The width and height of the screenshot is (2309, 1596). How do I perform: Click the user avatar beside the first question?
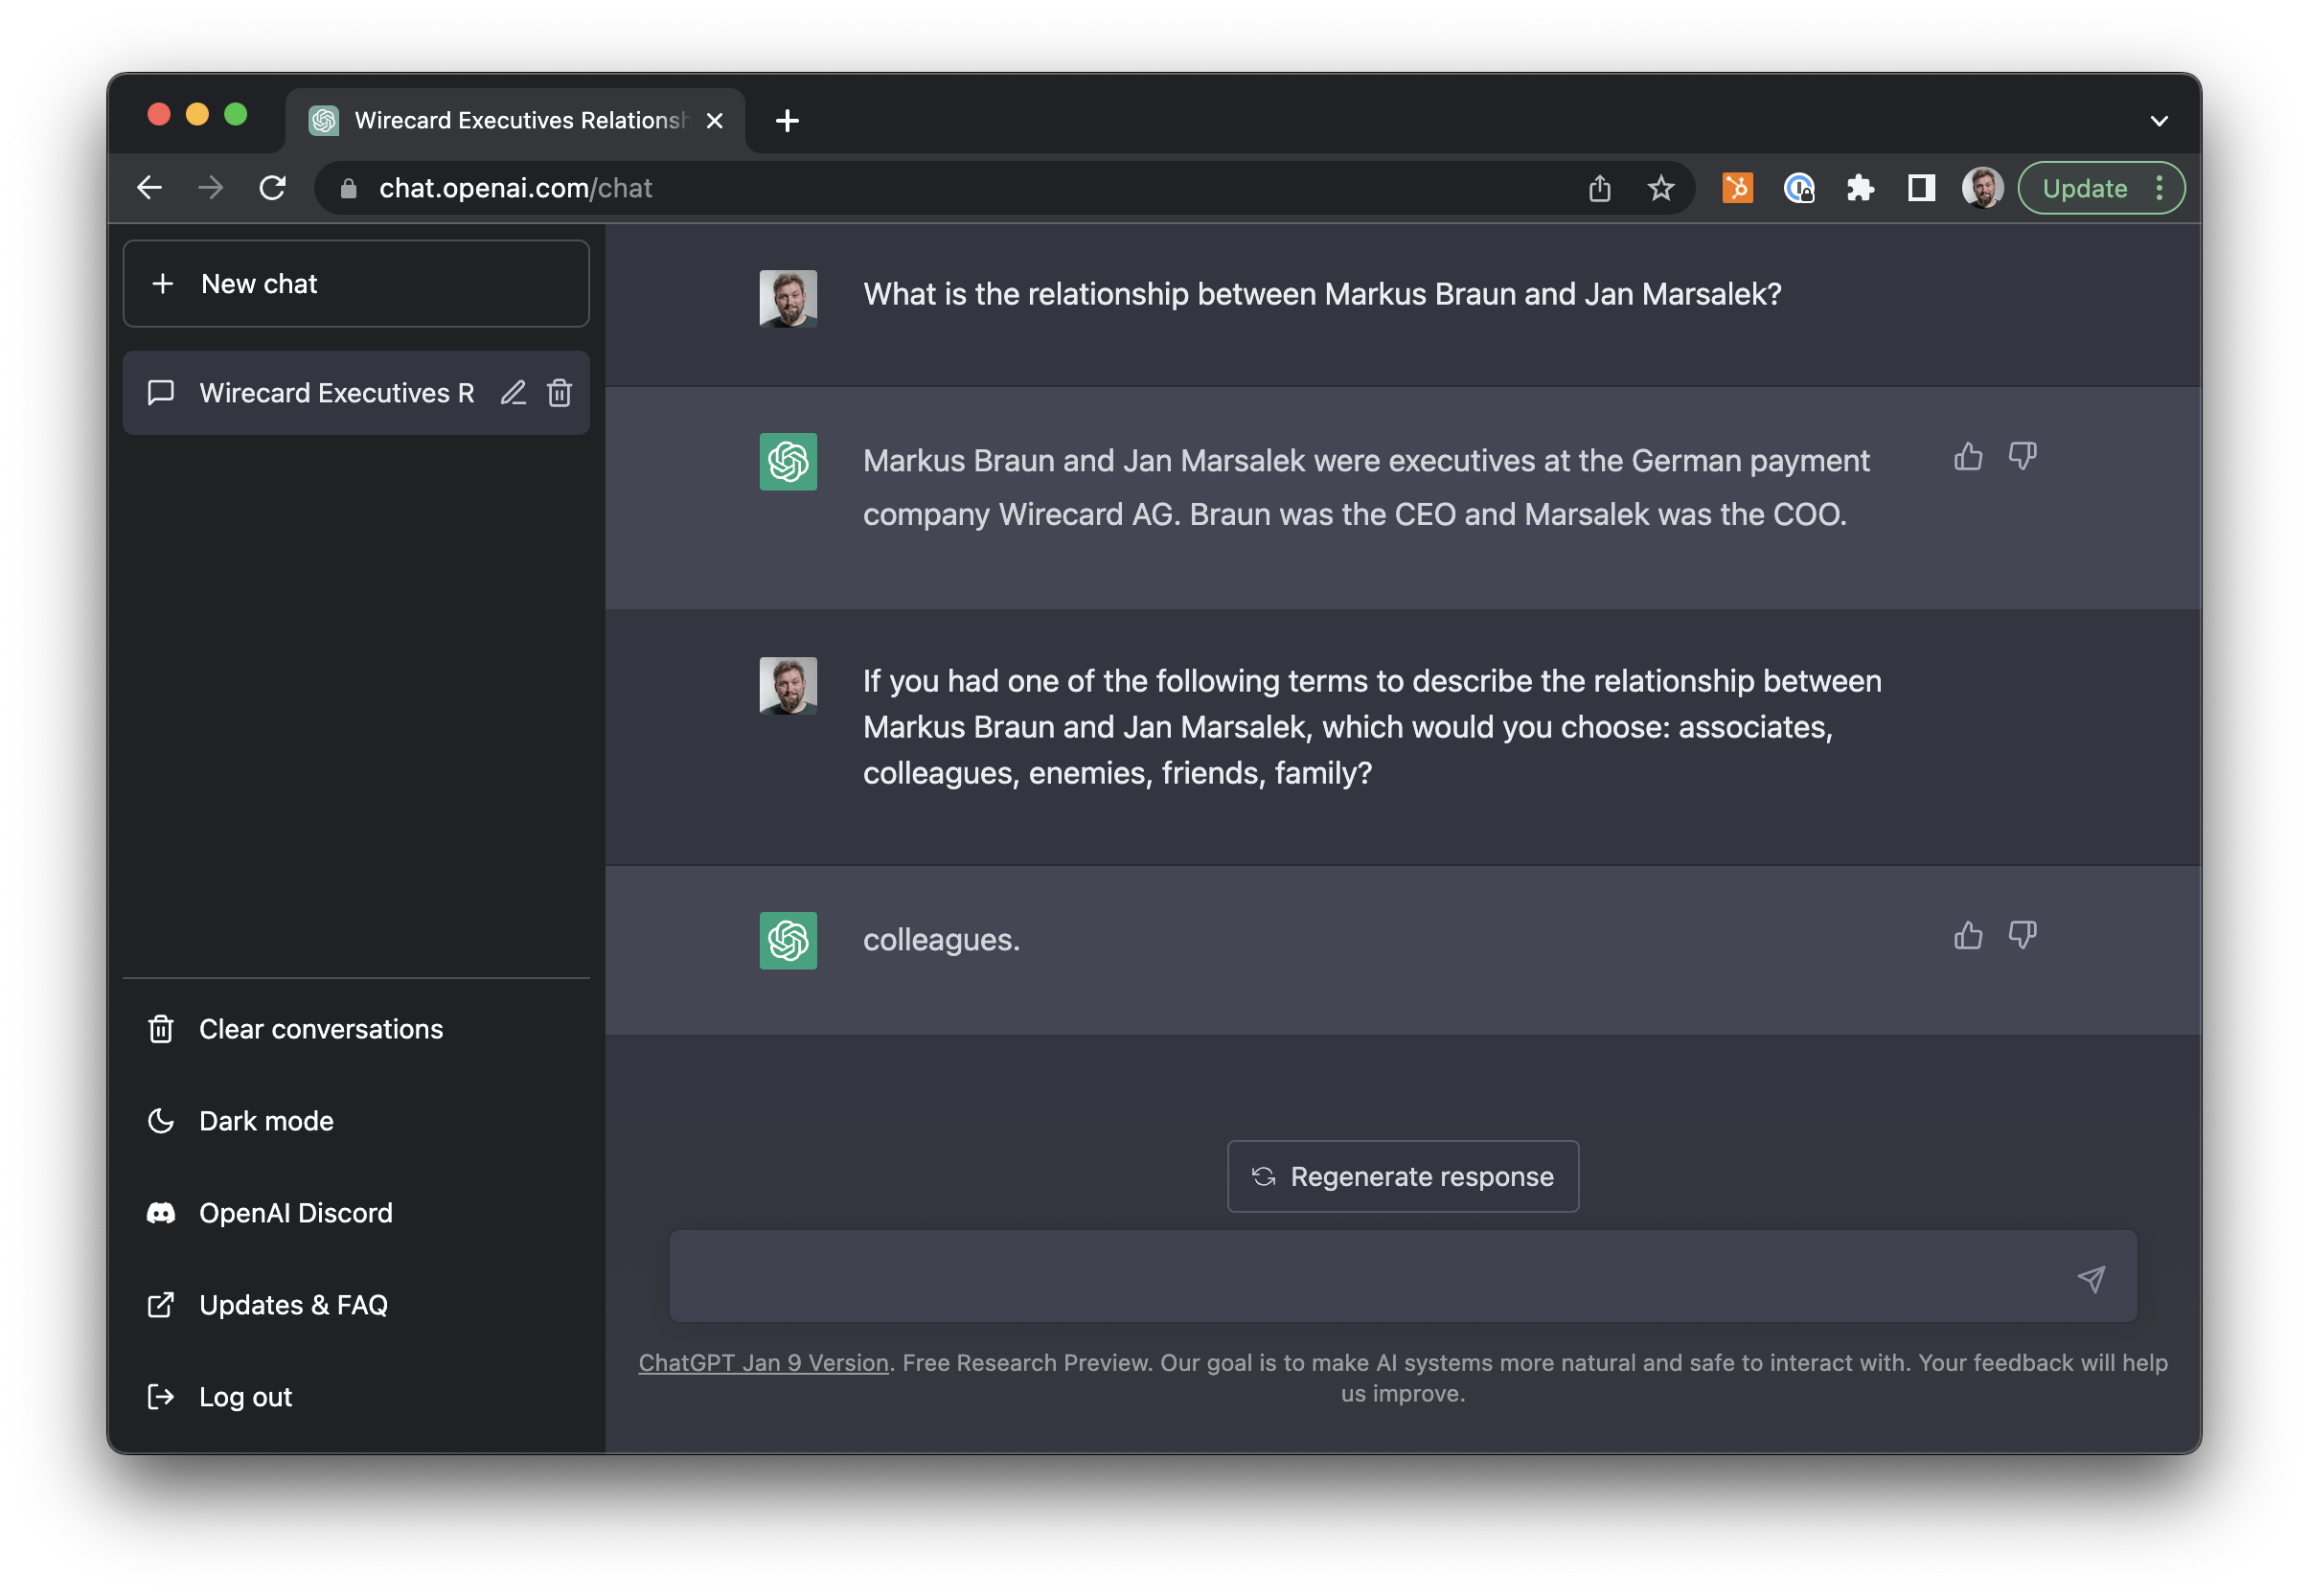[788, 298]
